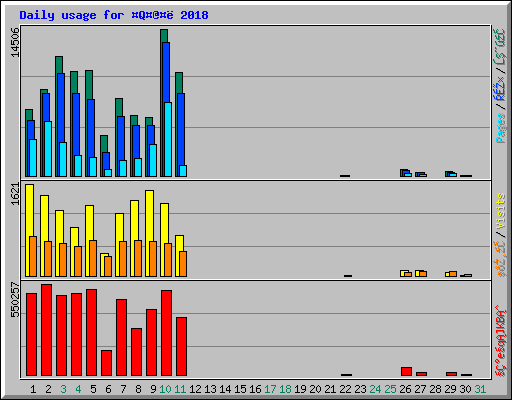
Task: Click the green day label 17
Action: point(270,389)
